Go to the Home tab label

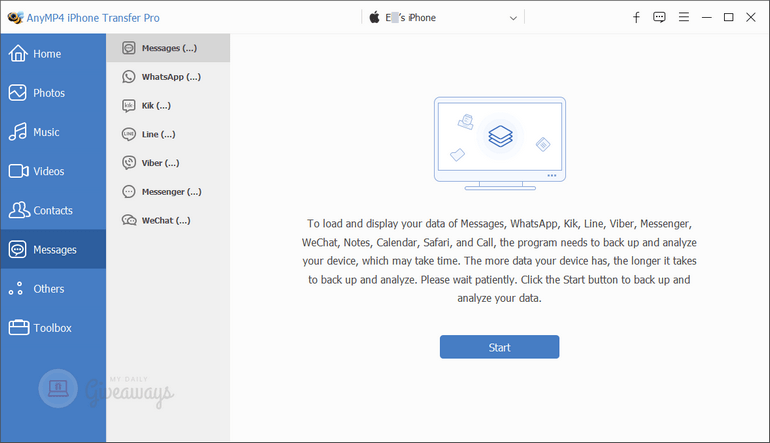coord(47,54)
